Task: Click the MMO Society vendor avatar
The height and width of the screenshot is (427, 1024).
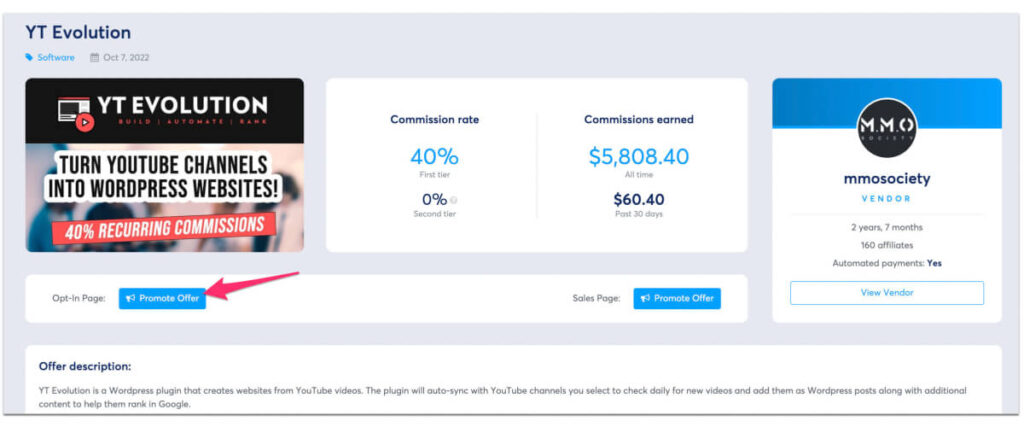Action: (886, 127)
